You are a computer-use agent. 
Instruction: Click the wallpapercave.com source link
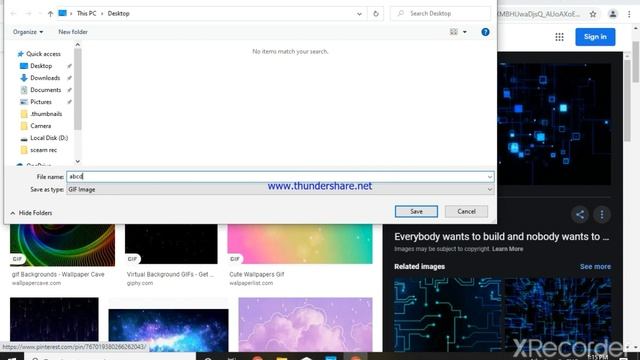[36, 283]
